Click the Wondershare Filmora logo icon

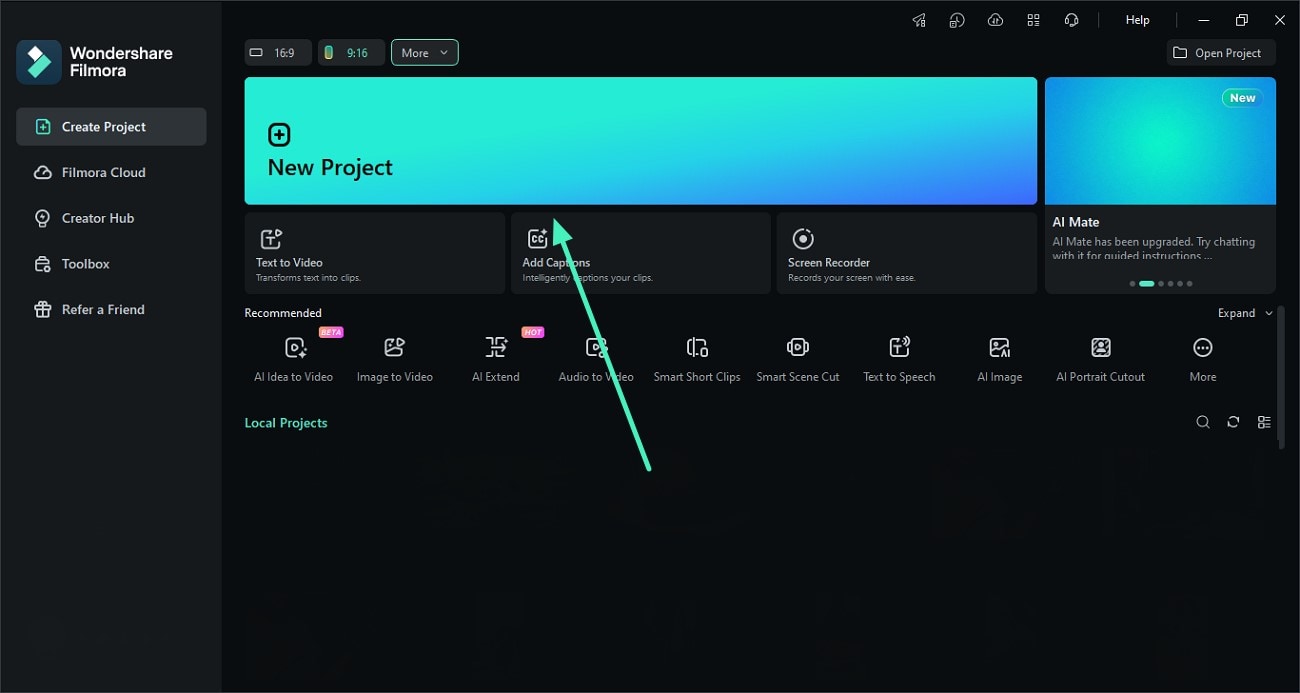pos(39,62)
